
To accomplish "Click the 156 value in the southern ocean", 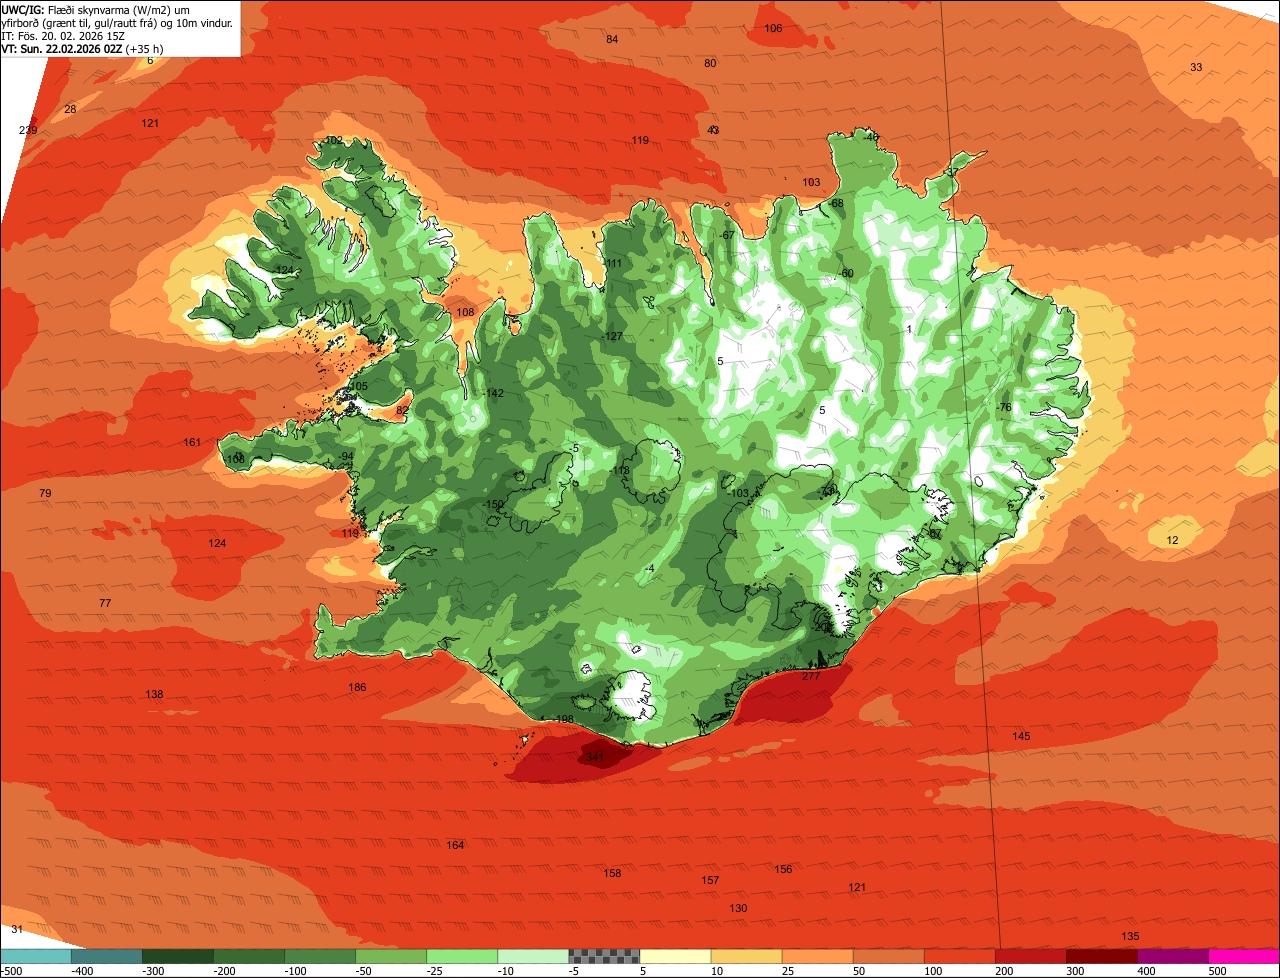I will coord(783,869).
